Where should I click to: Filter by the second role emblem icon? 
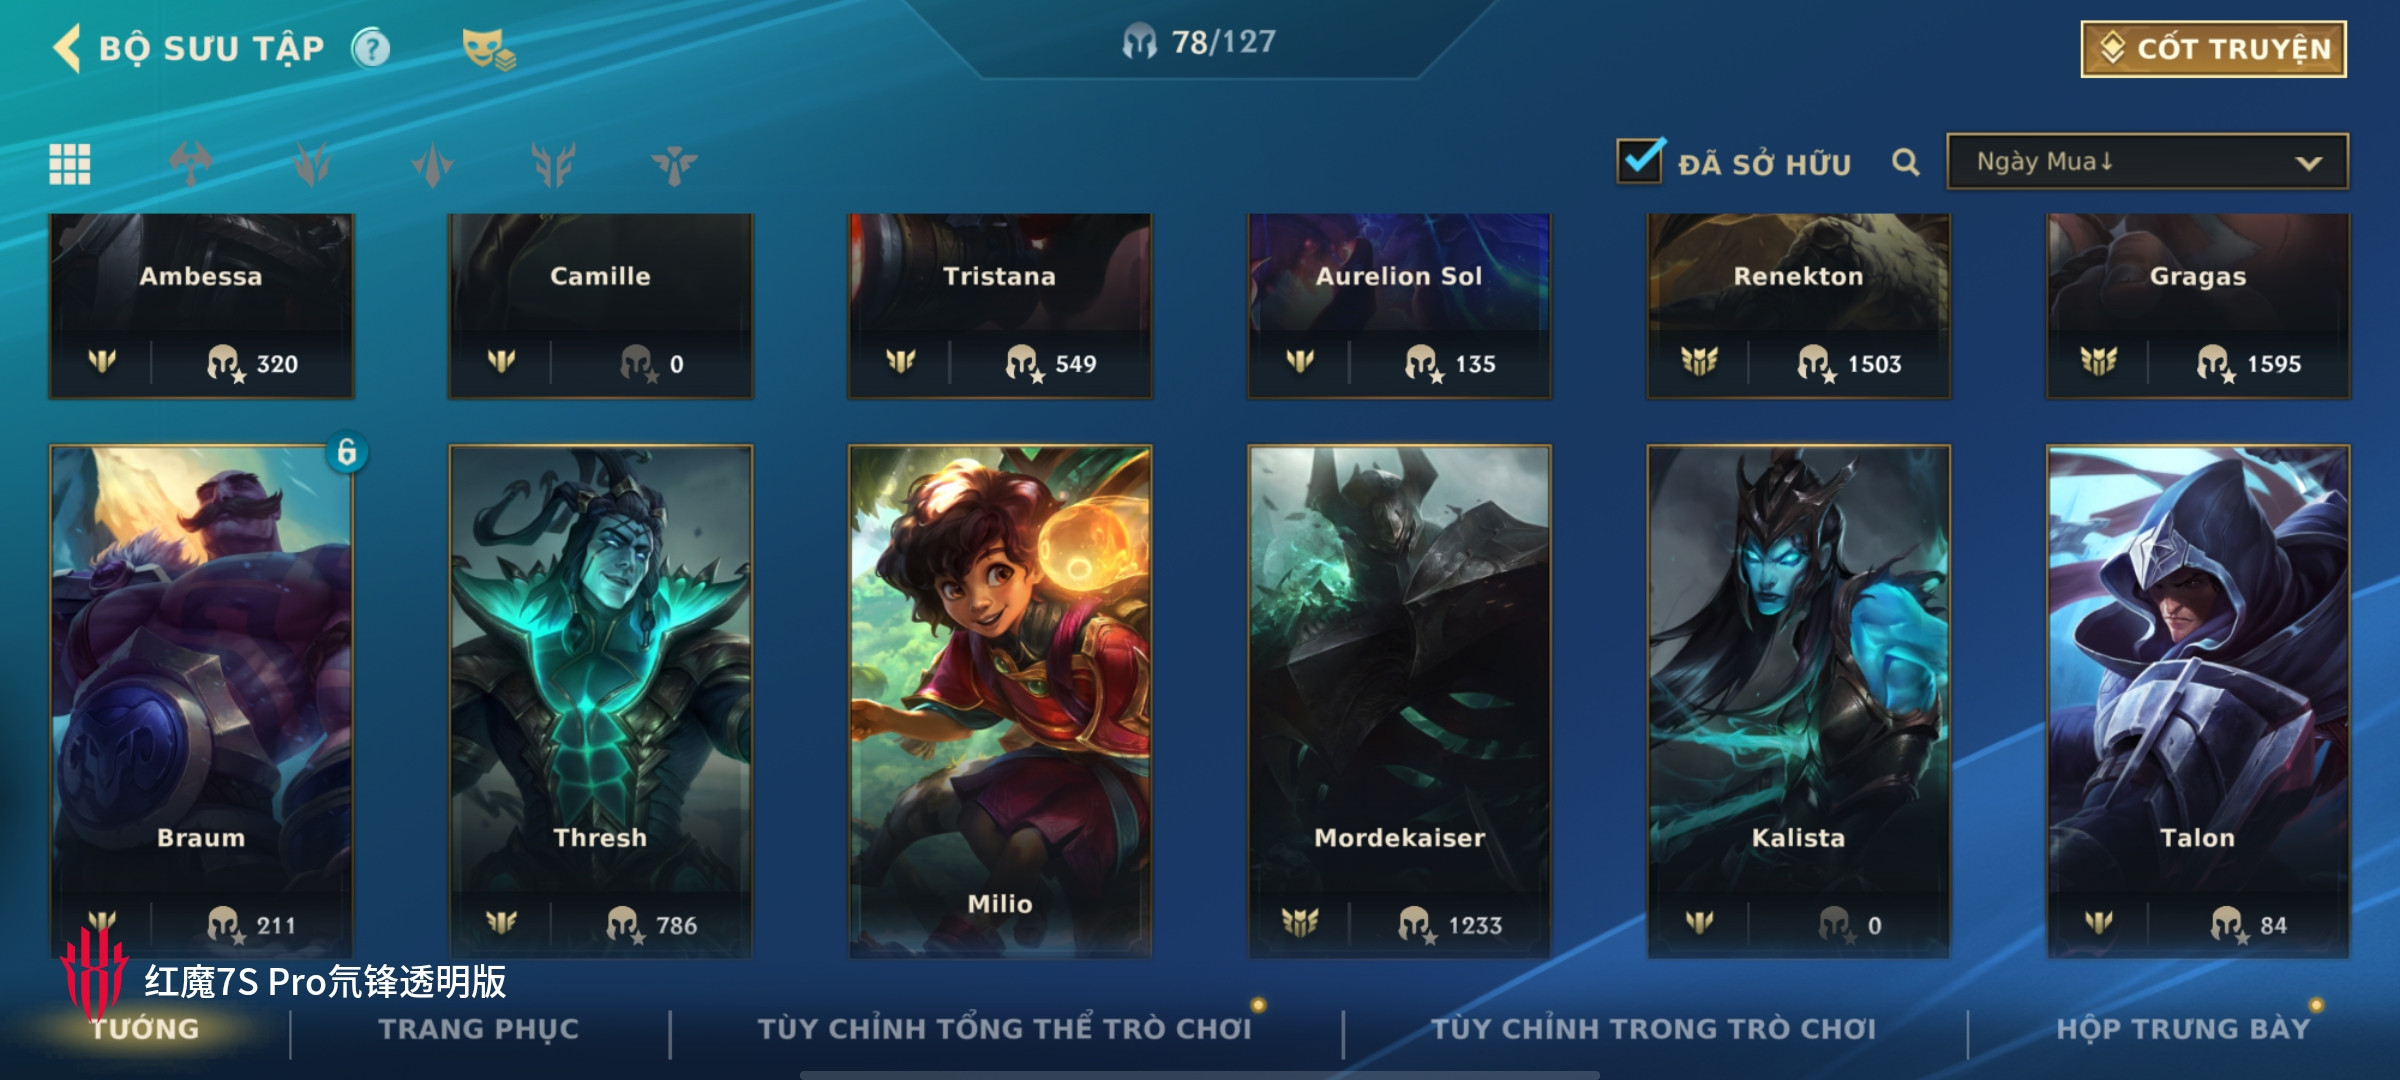pos(312,164)
